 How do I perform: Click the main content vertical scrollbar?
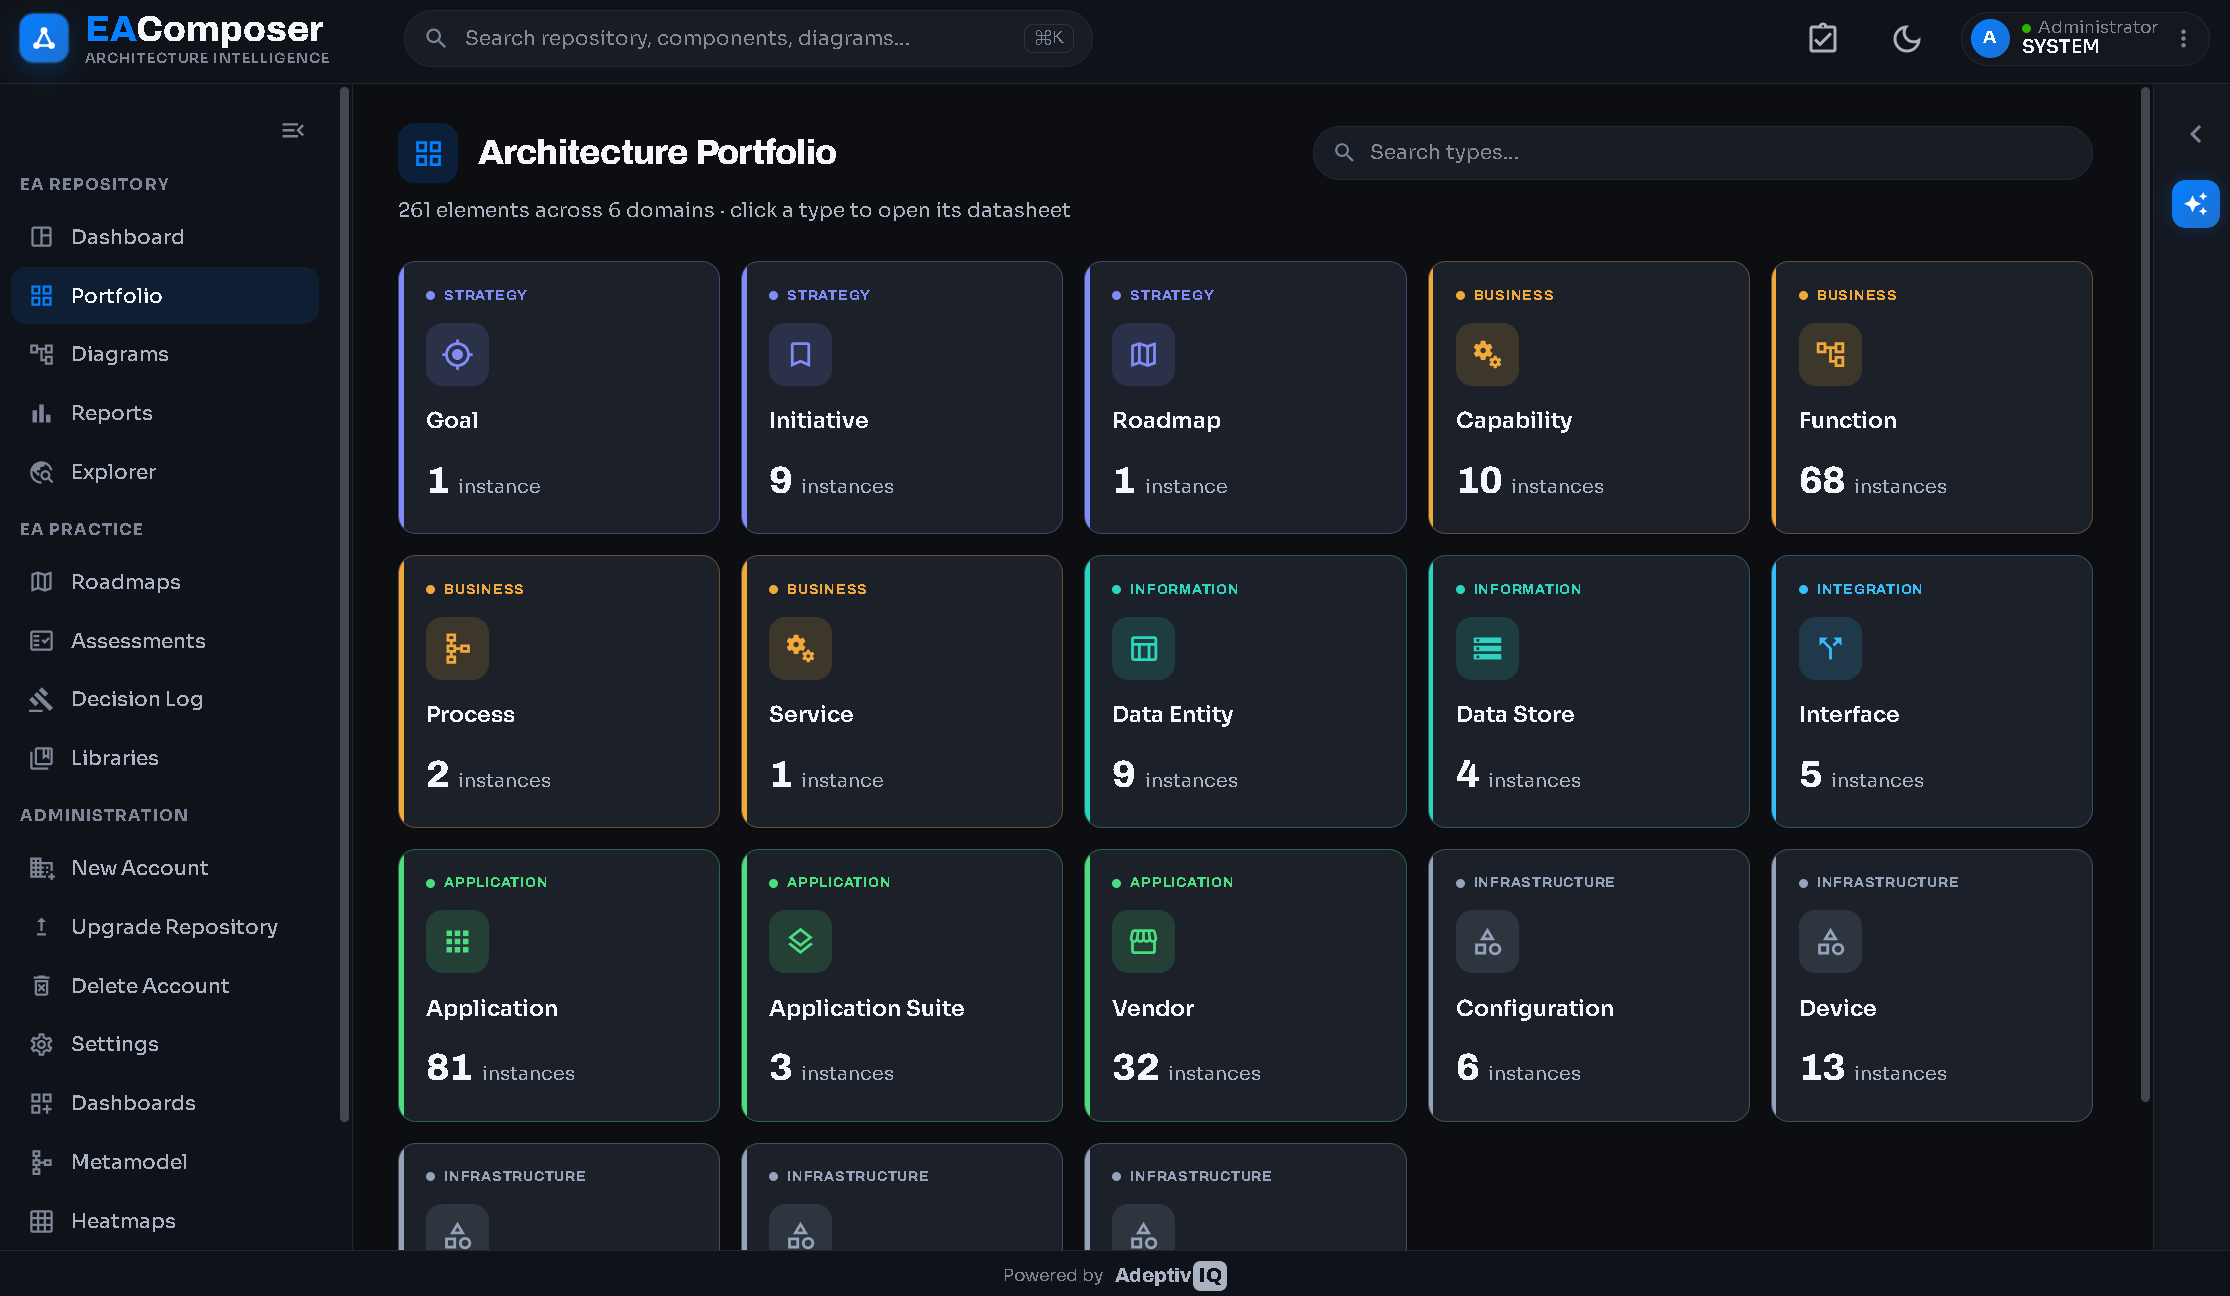[2144, 595]
